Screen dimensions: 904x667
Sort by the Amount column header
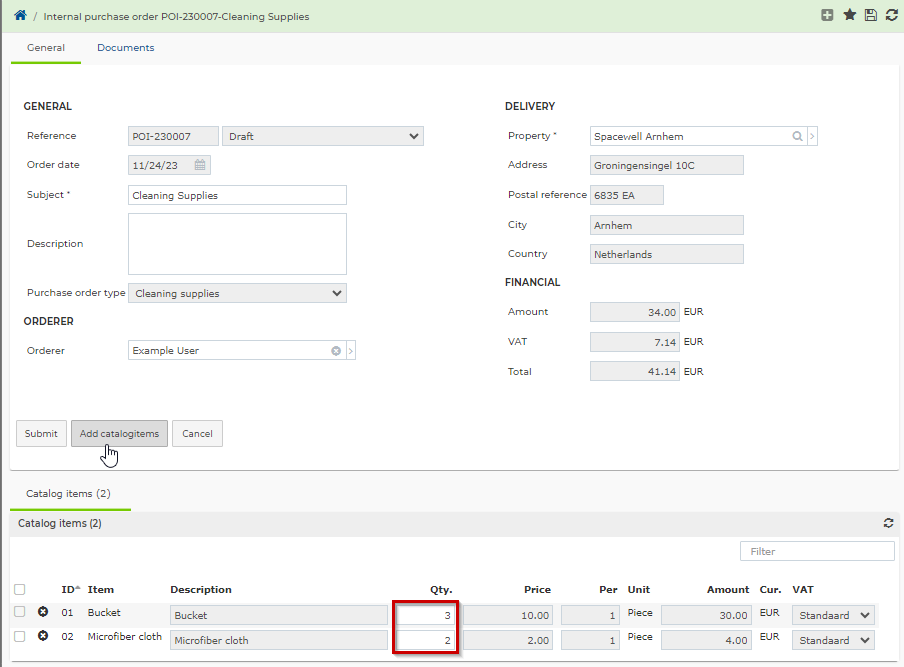728,589
